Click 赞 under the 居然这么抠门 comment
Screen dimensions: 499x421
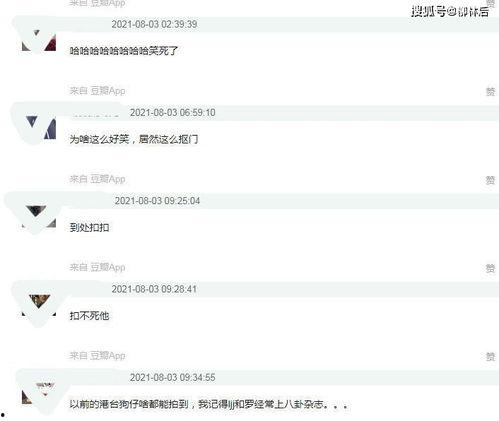point(490,180)
